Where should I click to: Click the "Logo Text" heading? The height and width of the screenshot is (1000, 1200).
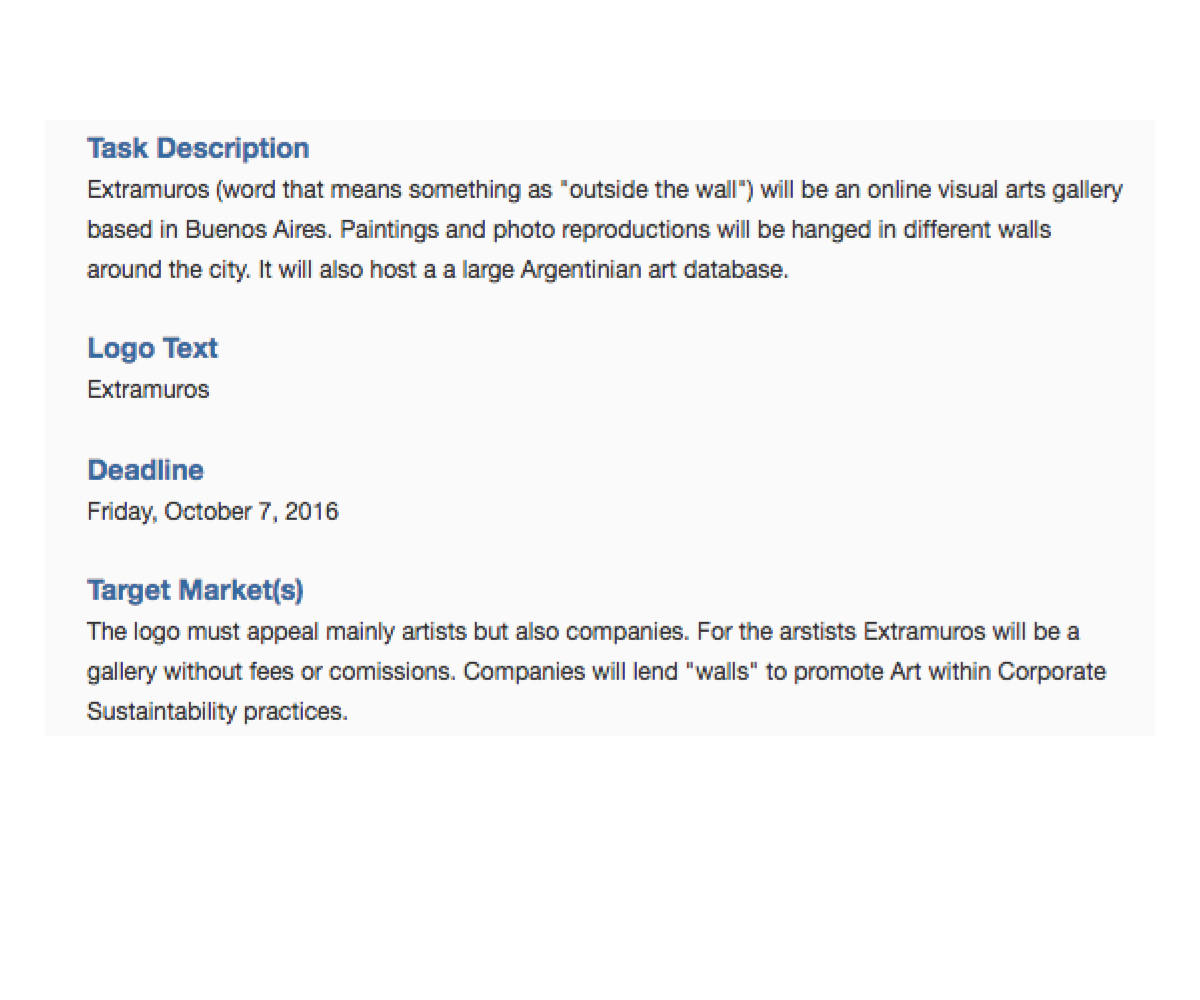tap(152, 348)
